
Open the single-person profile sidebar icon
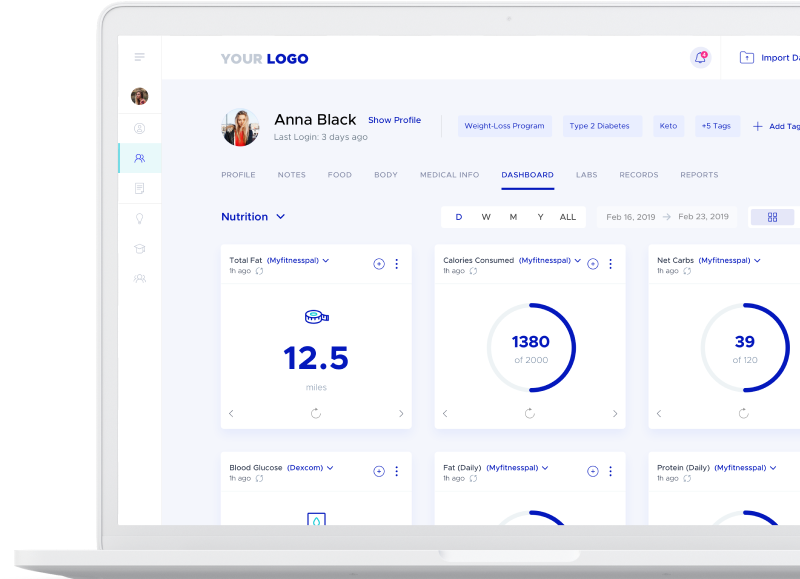pyautogui.click(x=139, y=129)
